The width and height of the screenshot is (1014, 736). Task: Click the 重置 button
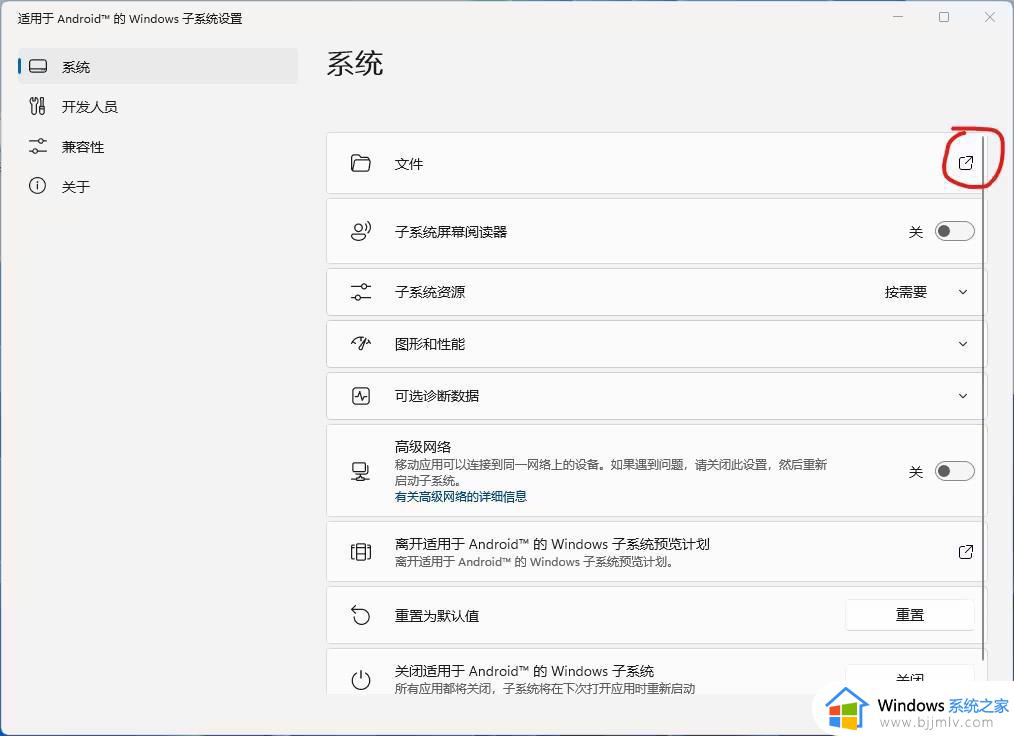pyautogui.click(x=909, y=614)
